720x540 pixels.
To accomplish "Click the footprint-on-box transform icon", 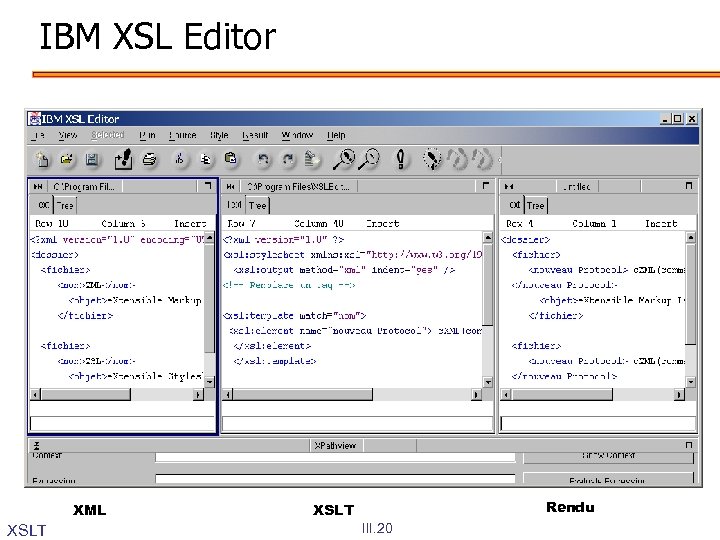I will (x=123, y=159).
